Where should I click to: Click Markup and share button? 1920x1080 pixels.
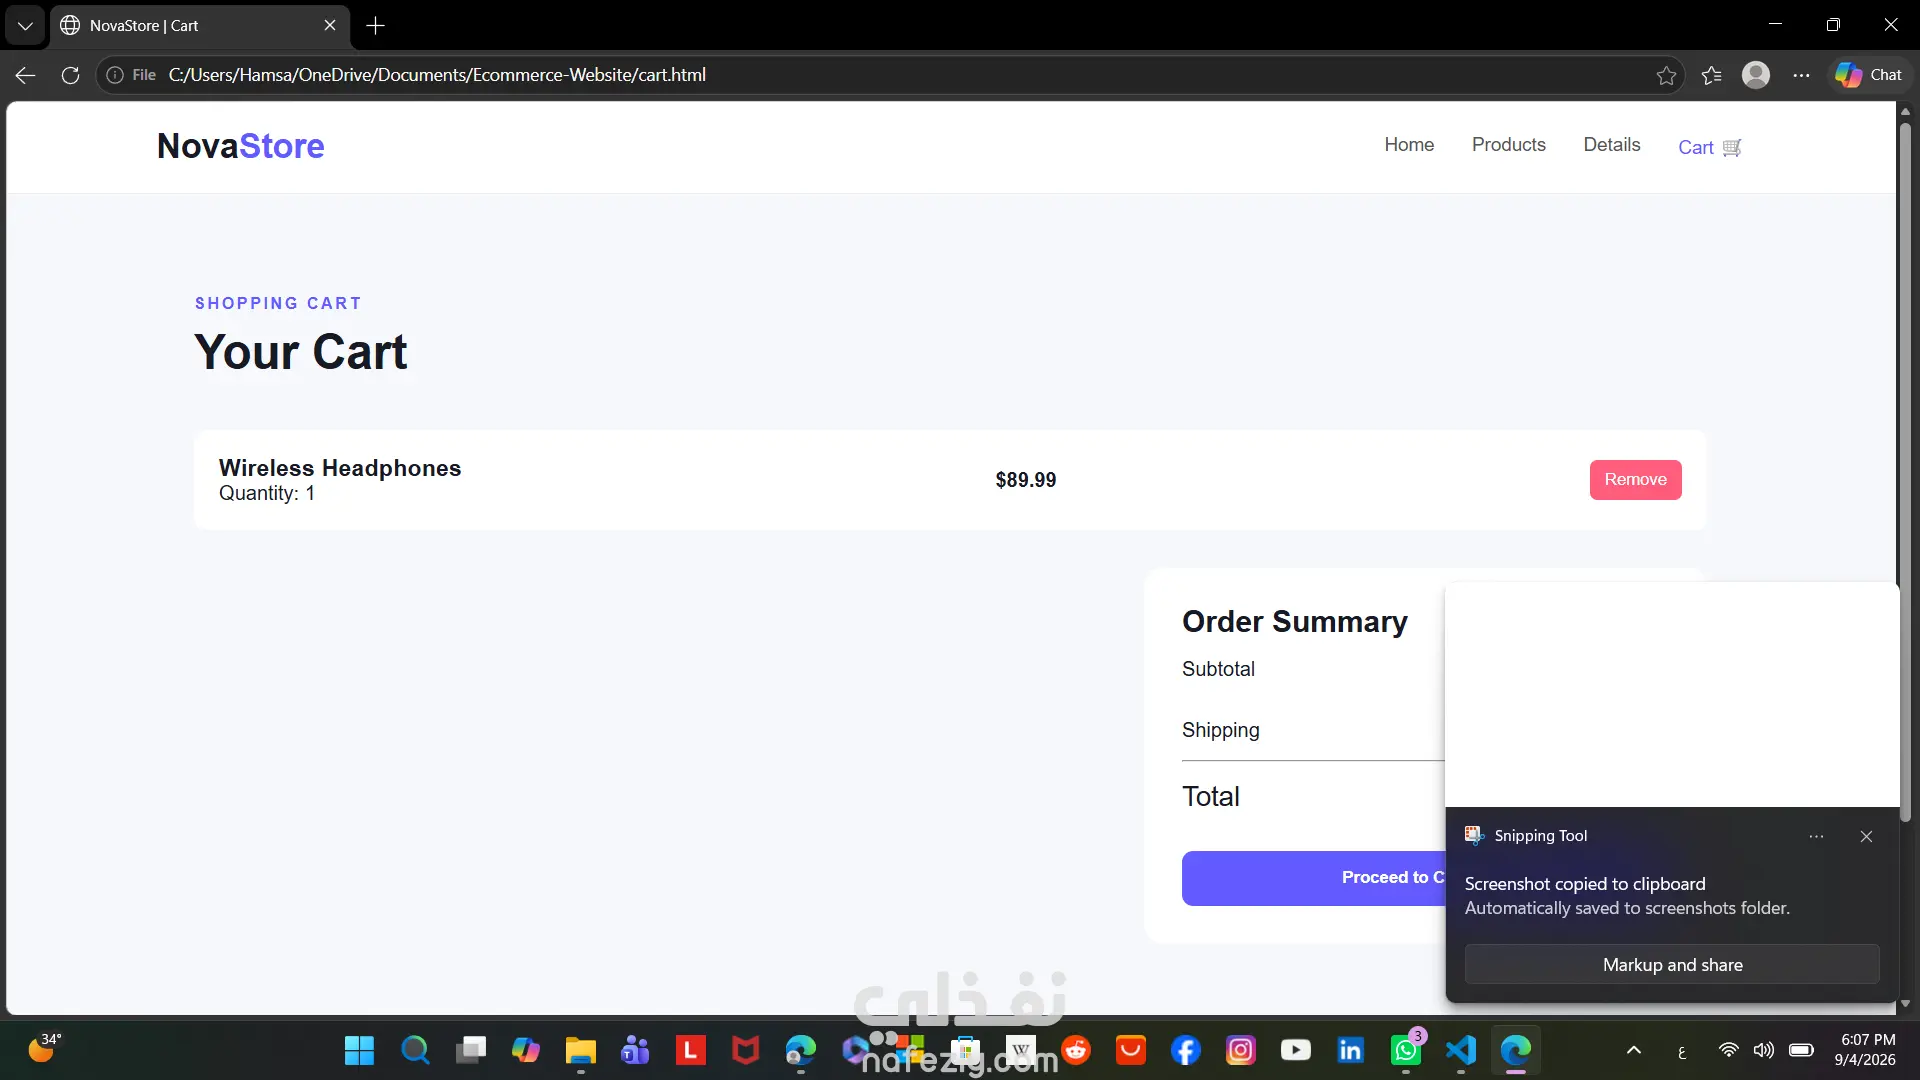[x=1672, y=965]
